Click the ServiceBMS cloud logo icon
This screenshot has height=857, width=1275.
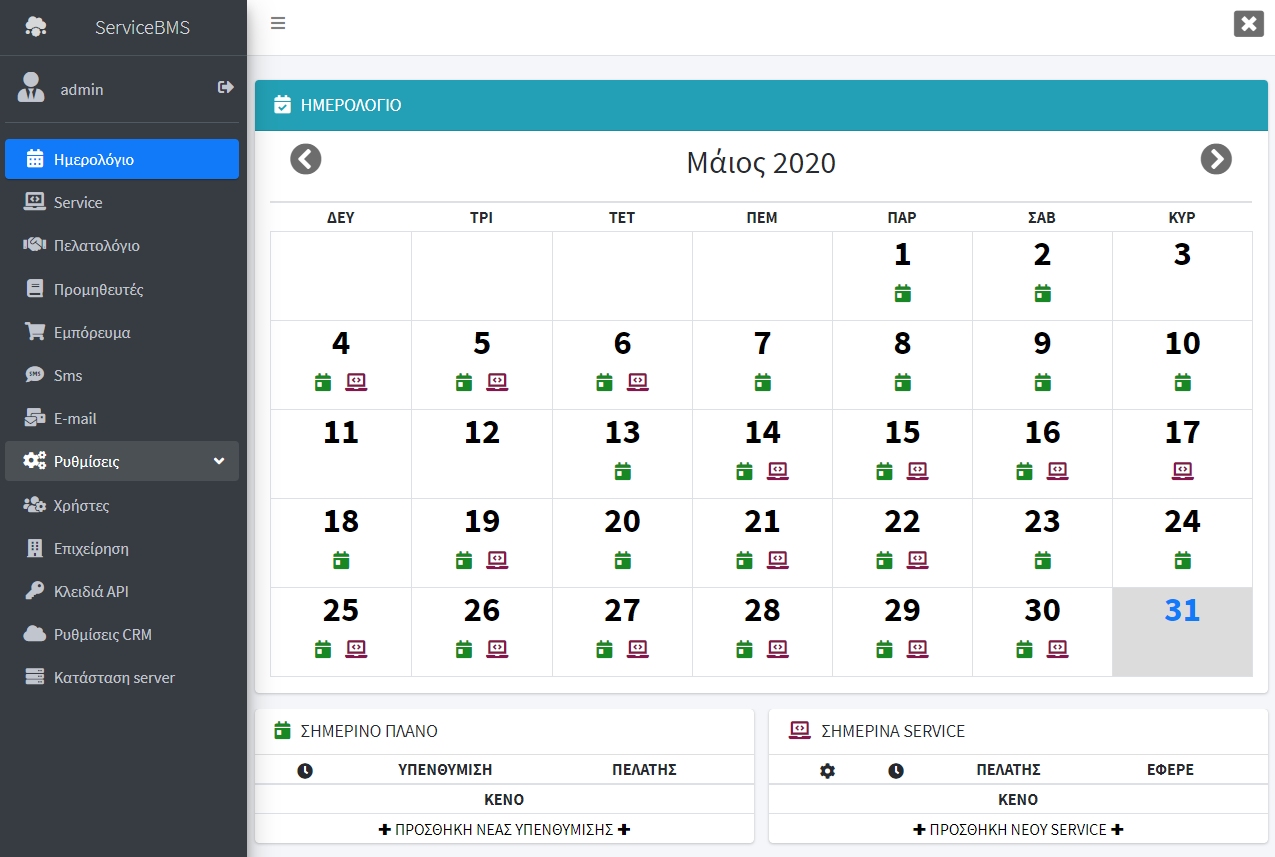[x=36, y=27]
